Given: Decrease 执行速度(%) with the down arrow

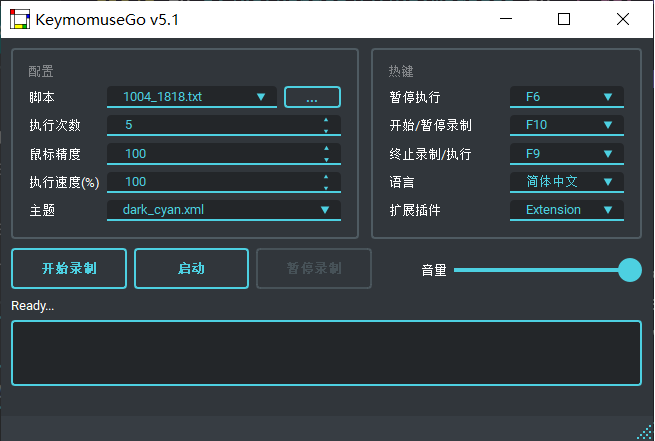Looking at the screenshot, I should tap(326, 188).
